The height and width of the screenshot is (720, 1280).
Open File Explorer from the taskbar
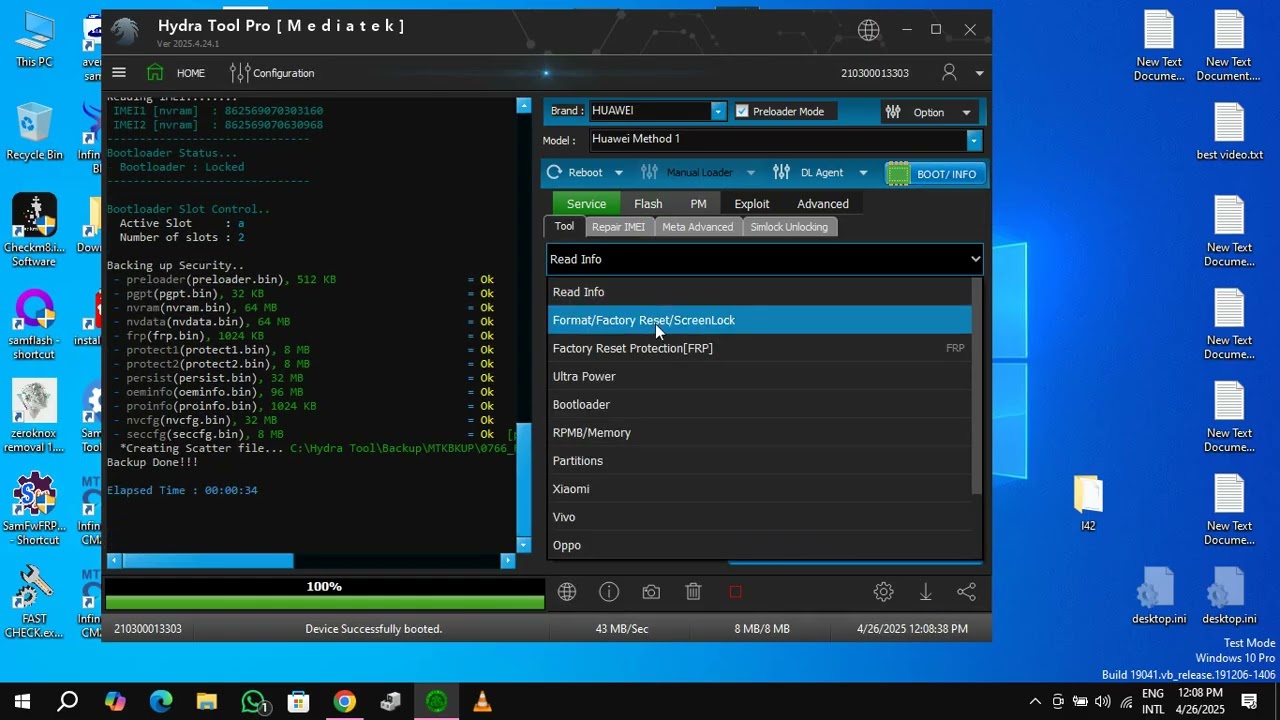(207, 702)
